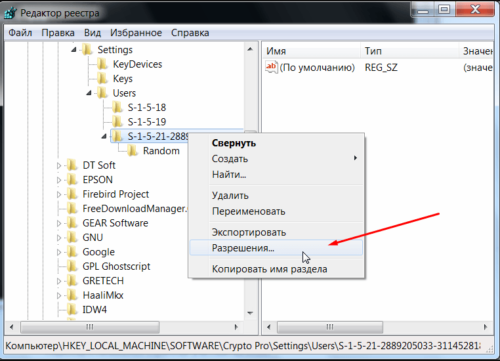Viewport: 500px width, 361px height.
Task: Expand the GNU node
Action: (59, 238)
